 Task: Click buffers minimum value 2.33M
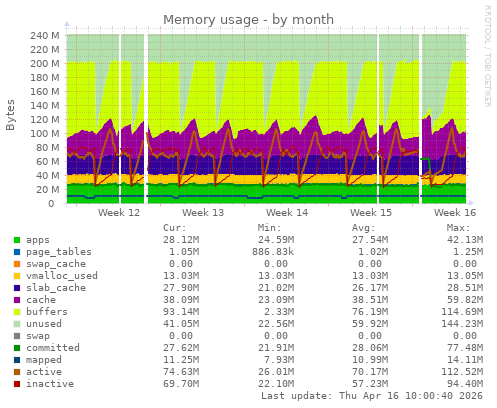click(279, 312)
